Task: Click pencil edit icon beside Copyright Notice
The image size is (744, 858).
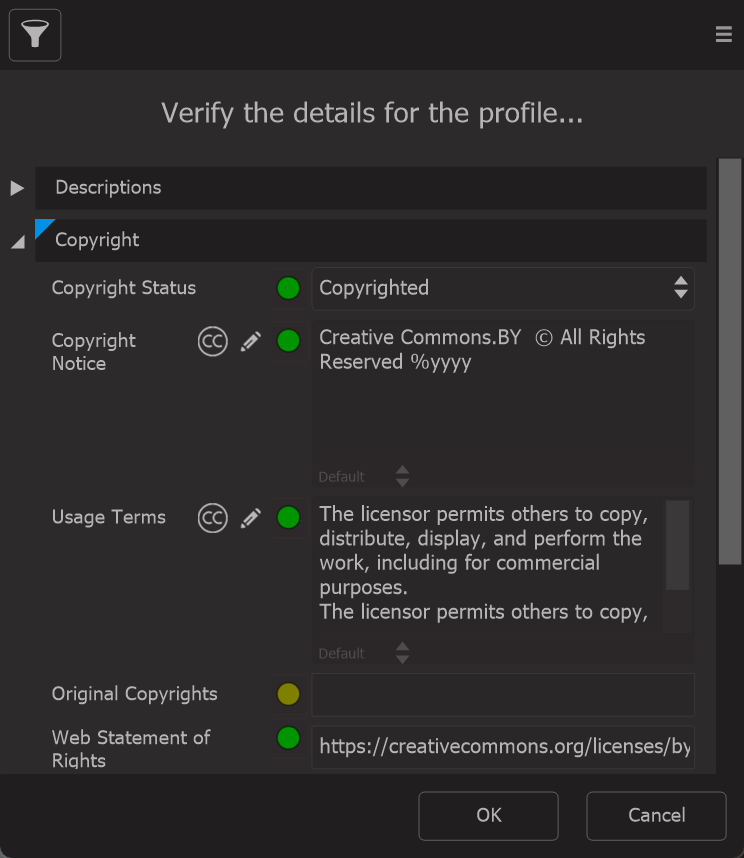Action: tap(251, 341)
